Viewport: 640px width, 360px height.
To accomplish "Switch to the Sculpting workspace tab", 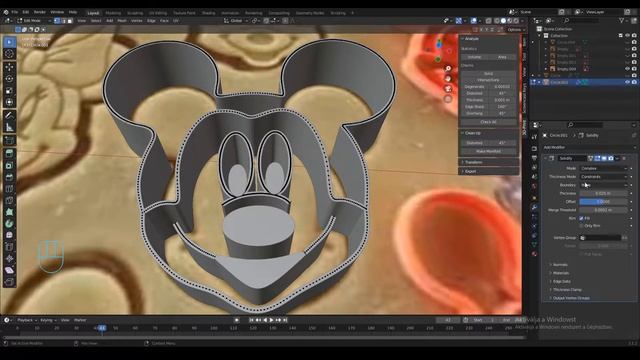I will 135,13.
